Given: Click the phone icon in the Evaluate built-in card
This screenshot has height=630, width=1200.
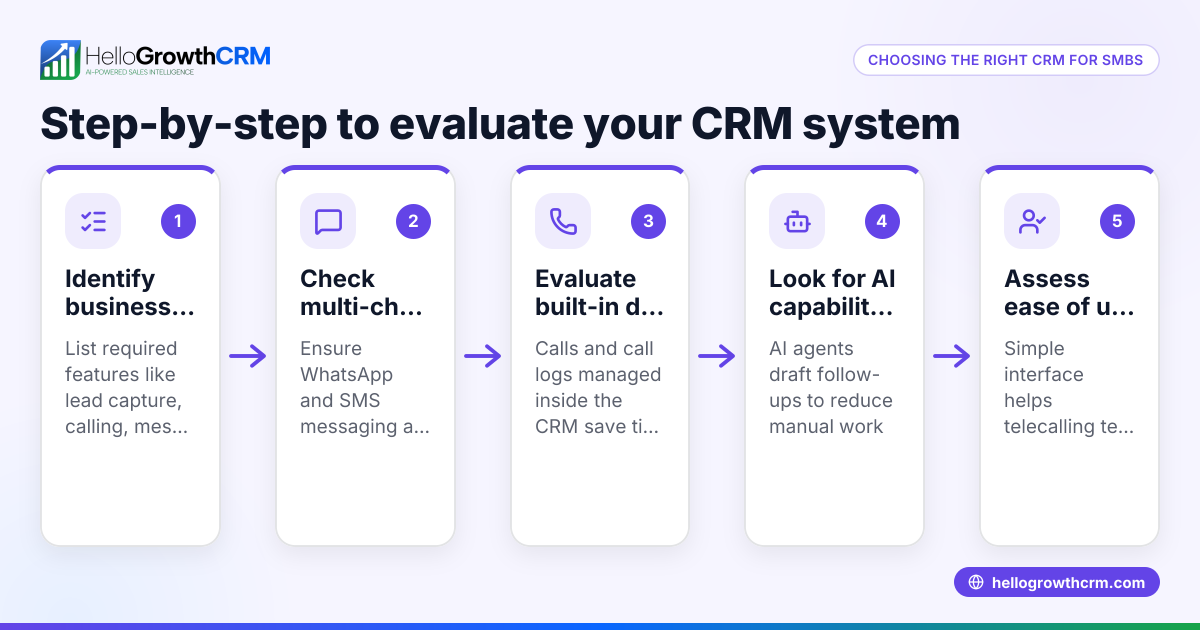Looking at the screenshot, I should [563, 221].
